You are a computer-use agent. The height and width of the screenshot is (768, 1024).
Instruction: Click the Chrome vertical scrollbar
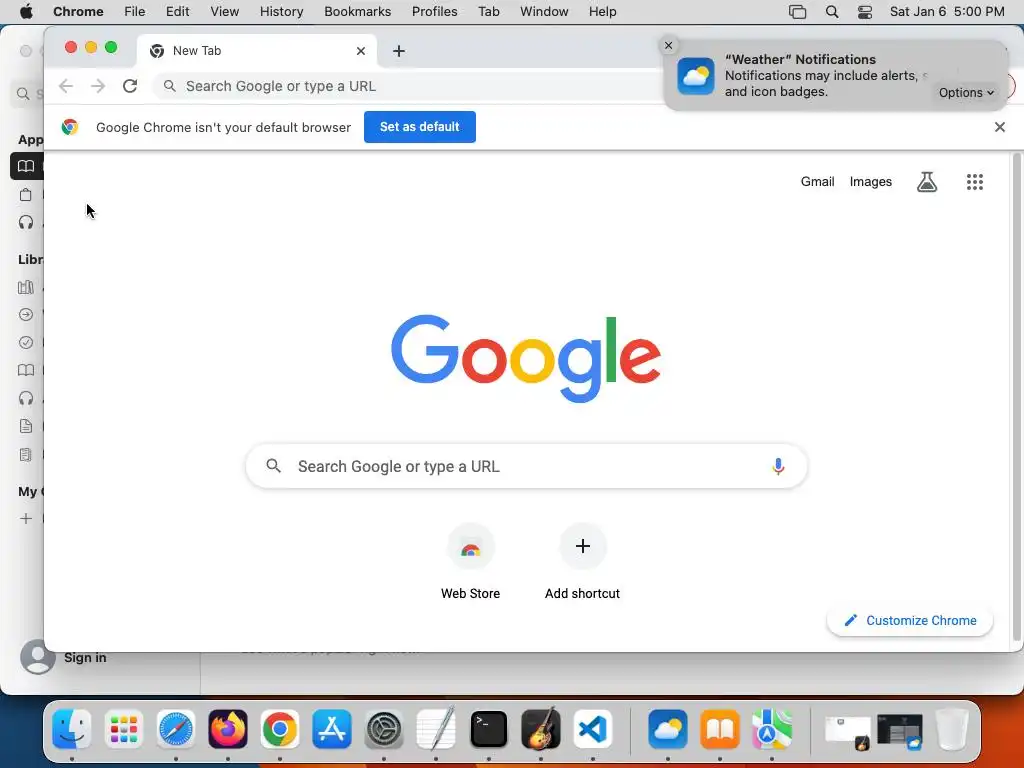point(1016,397)
